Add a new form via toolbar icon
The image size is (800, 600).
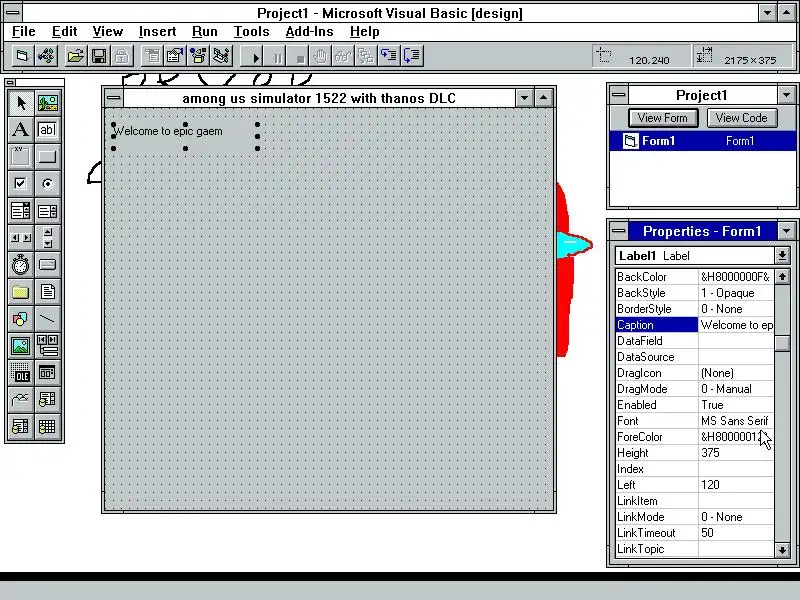point(22,56)
